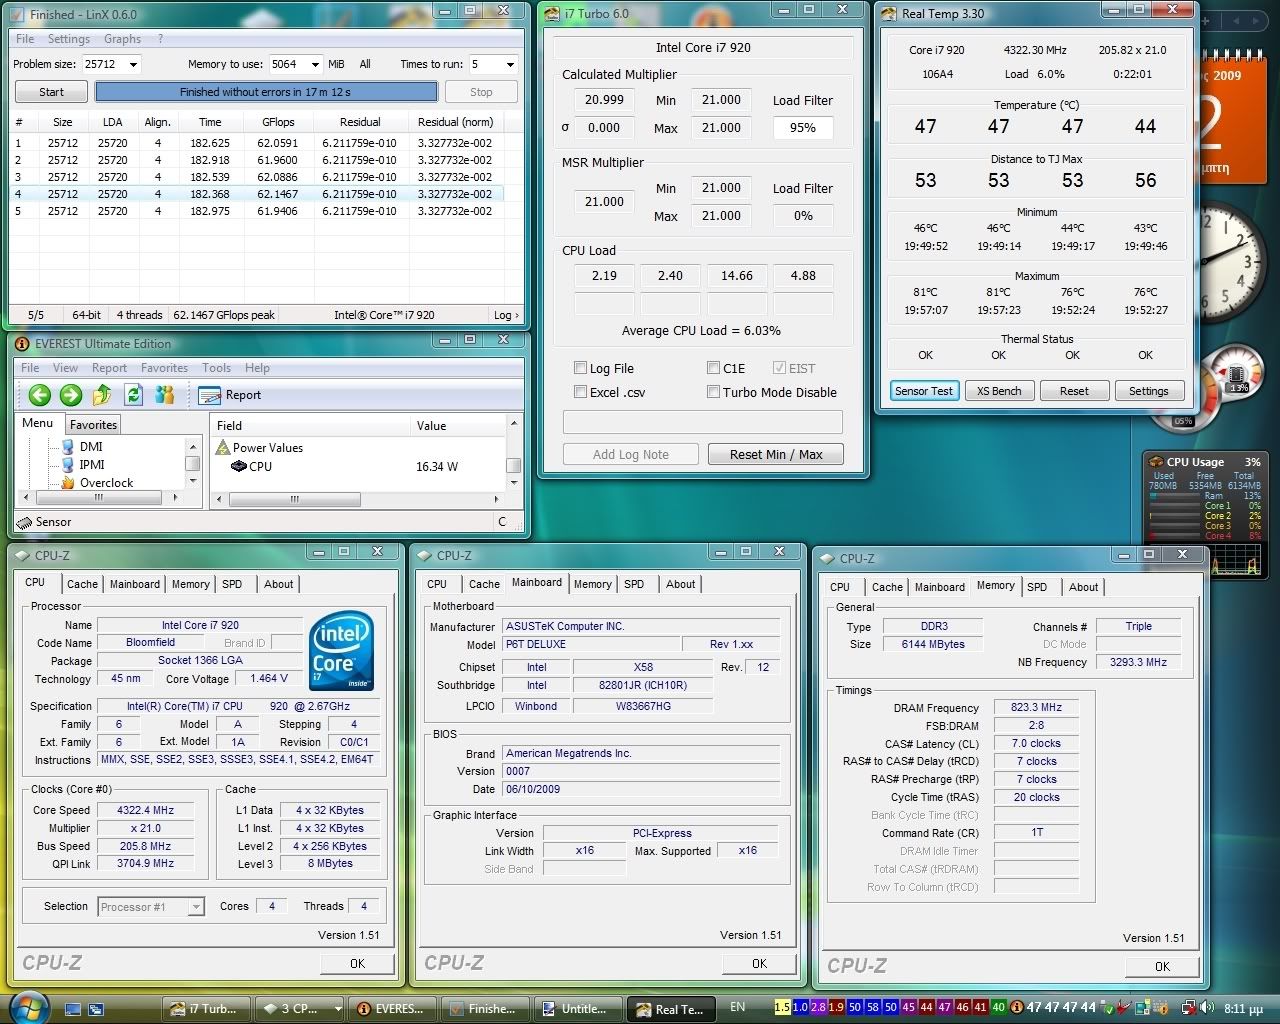The image size is (1280, 1024).
Task: Click LinX All memory link
Action: coord(365,64)
